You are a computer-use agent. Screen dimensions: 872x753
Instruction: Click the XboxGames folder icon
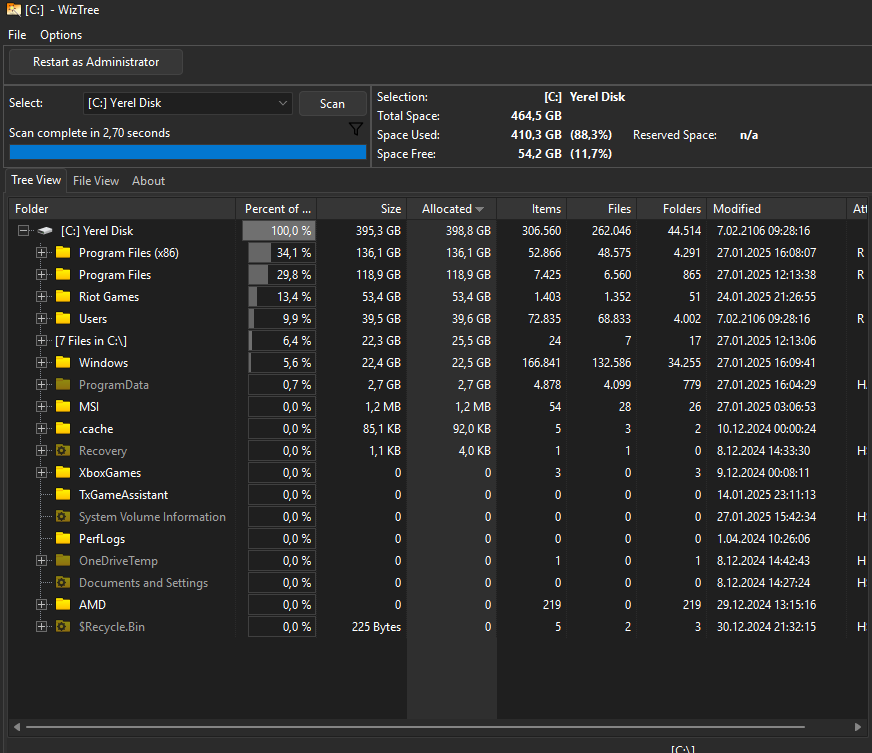63,473
